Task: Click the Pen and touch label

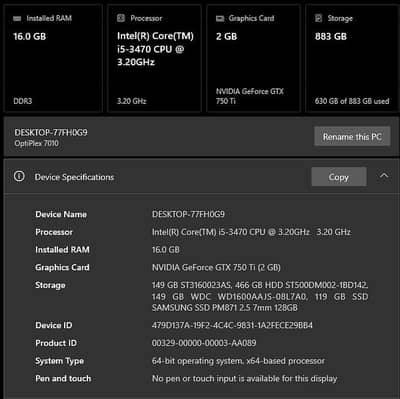Action: (63, 378)
